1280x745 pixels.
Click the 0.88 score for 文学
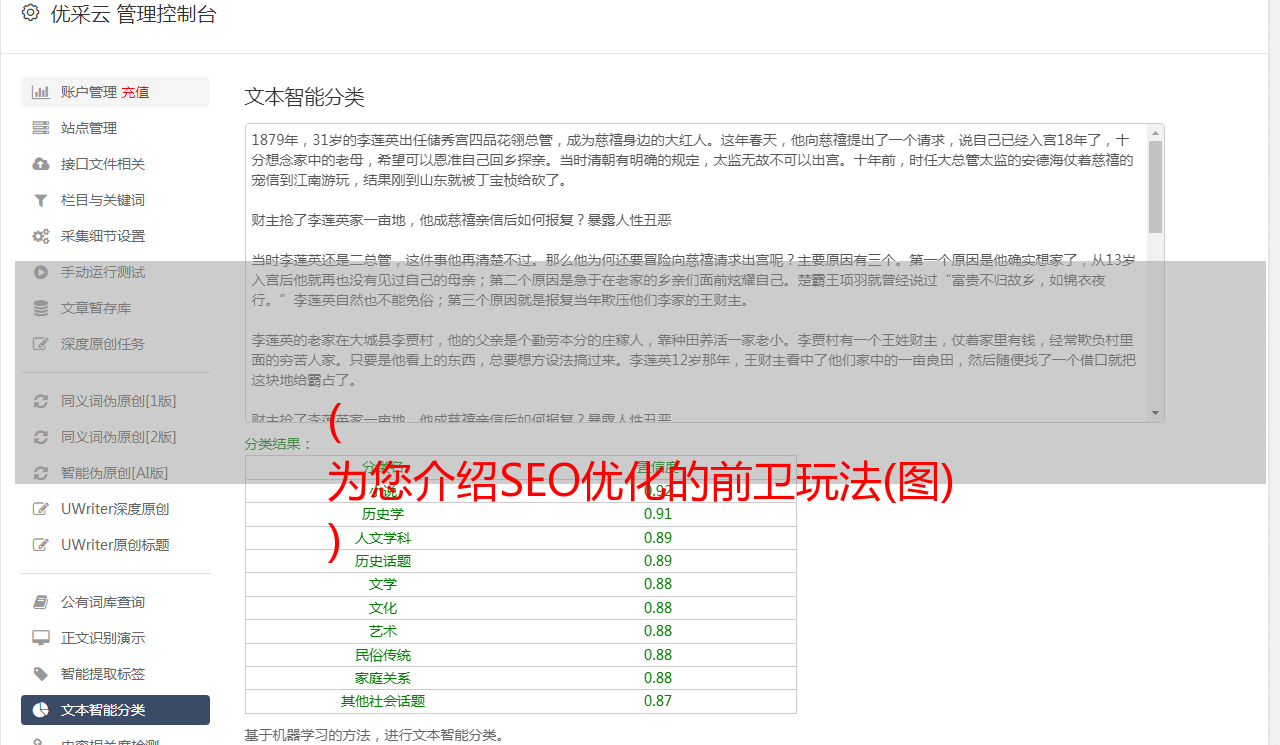pyautogui.click(x=658, y=584)
